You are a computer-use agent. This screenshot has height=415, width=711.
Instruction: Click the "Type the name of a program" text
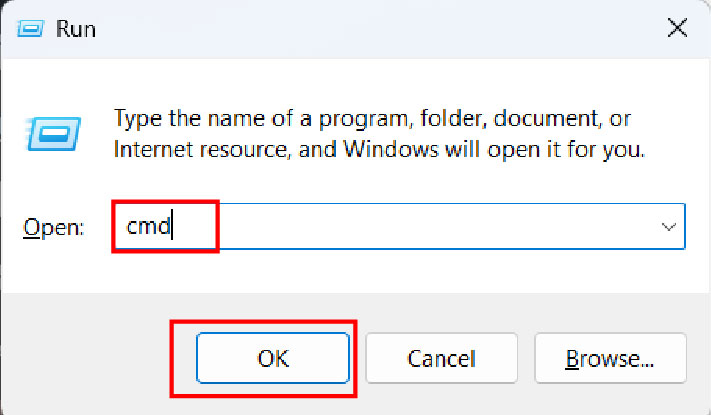(260, 118)
